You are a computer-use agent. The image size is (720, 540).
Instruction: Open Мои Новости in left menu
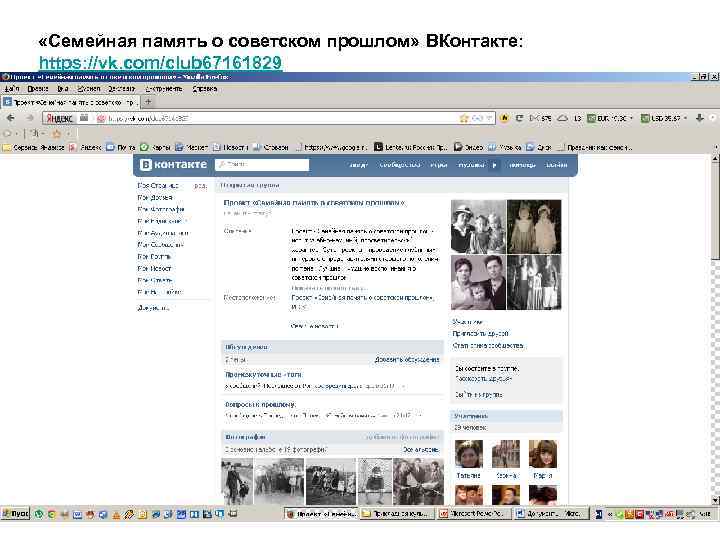click(x=154, y=268)
